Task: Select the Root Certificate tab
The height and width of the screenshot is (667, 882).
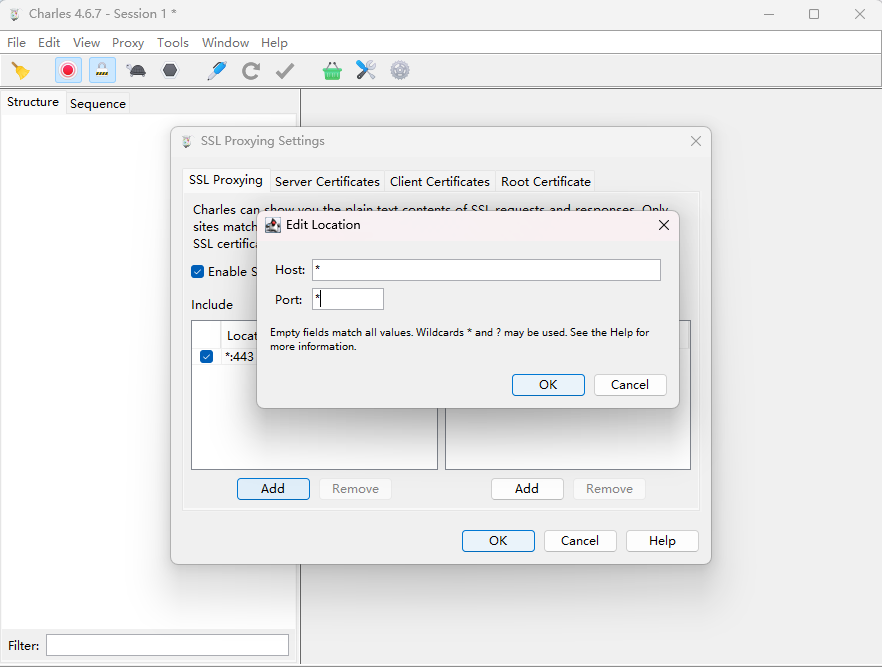Action: (x=546, y=182)
